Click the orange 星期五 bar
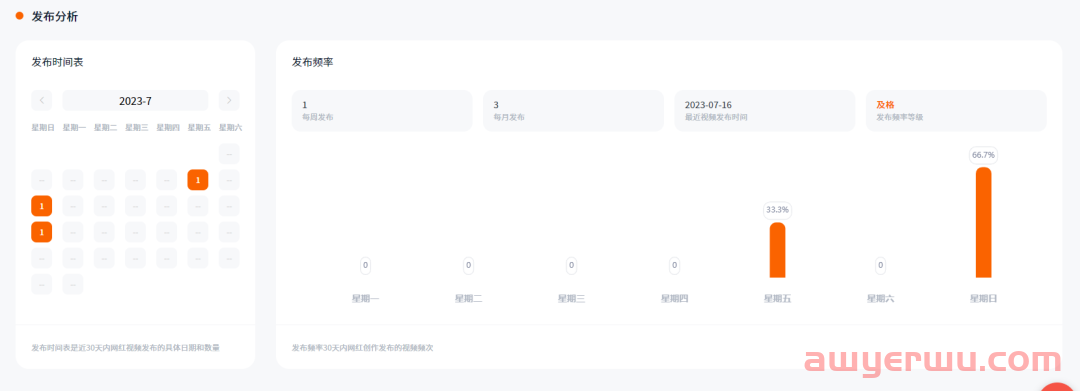Screen dimensions: 1080x391 777,250
